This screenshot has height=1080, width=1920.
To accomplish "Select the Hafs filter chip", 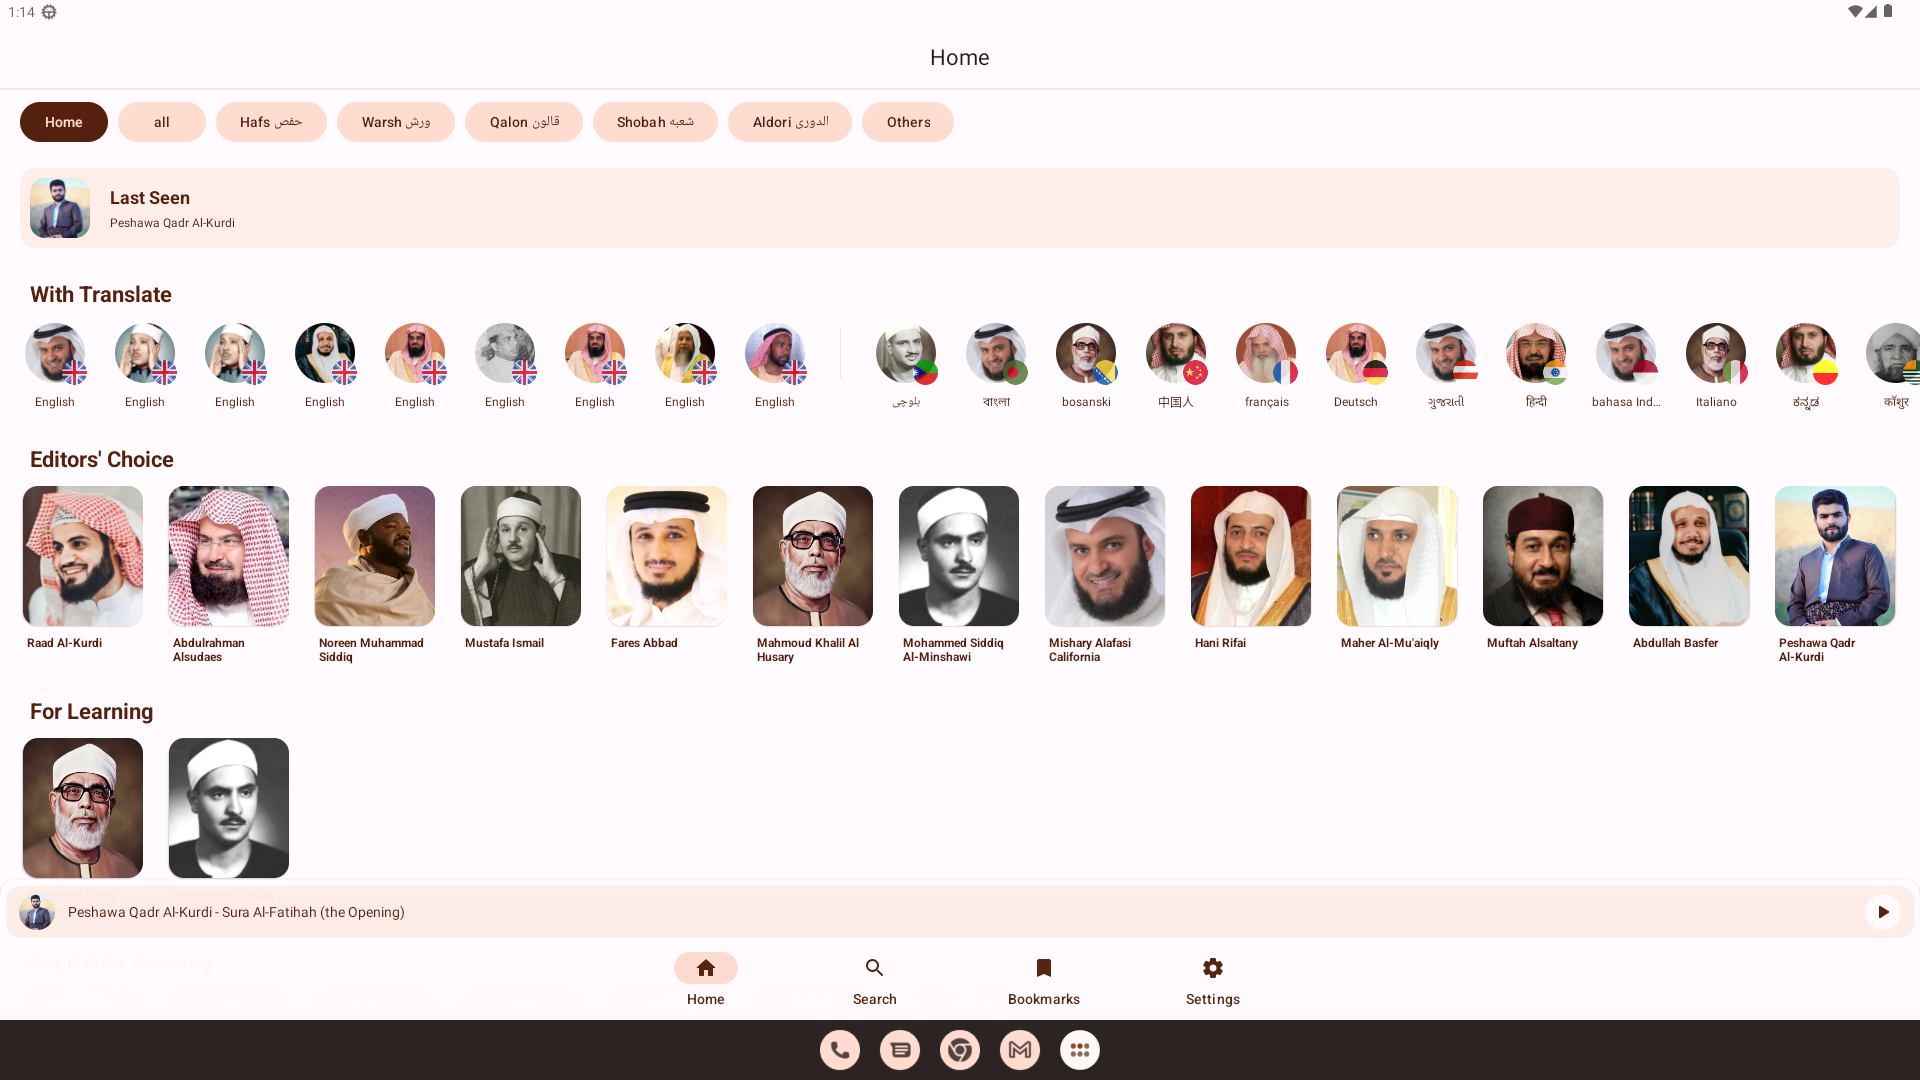I will pyautogui.click(x=271, y=122).
